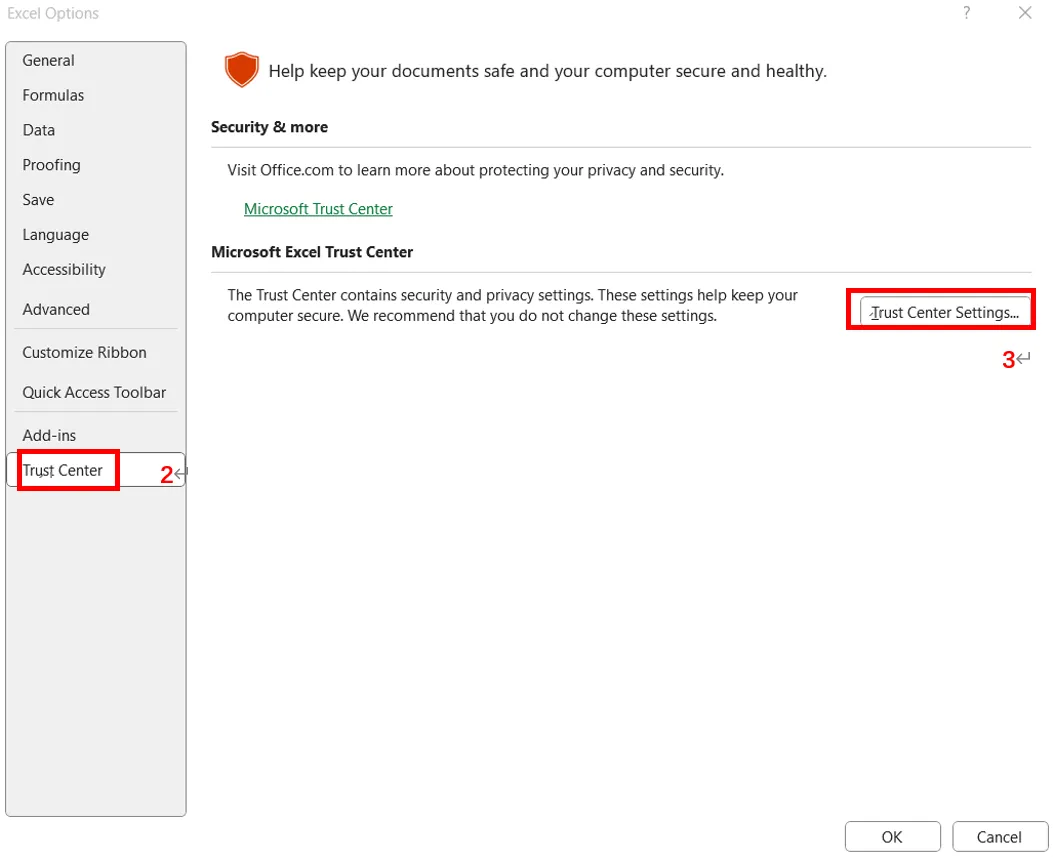The width and height of the screenshot is (1053, 857).
Task: Open the Save options category
Action: [39, 200]
